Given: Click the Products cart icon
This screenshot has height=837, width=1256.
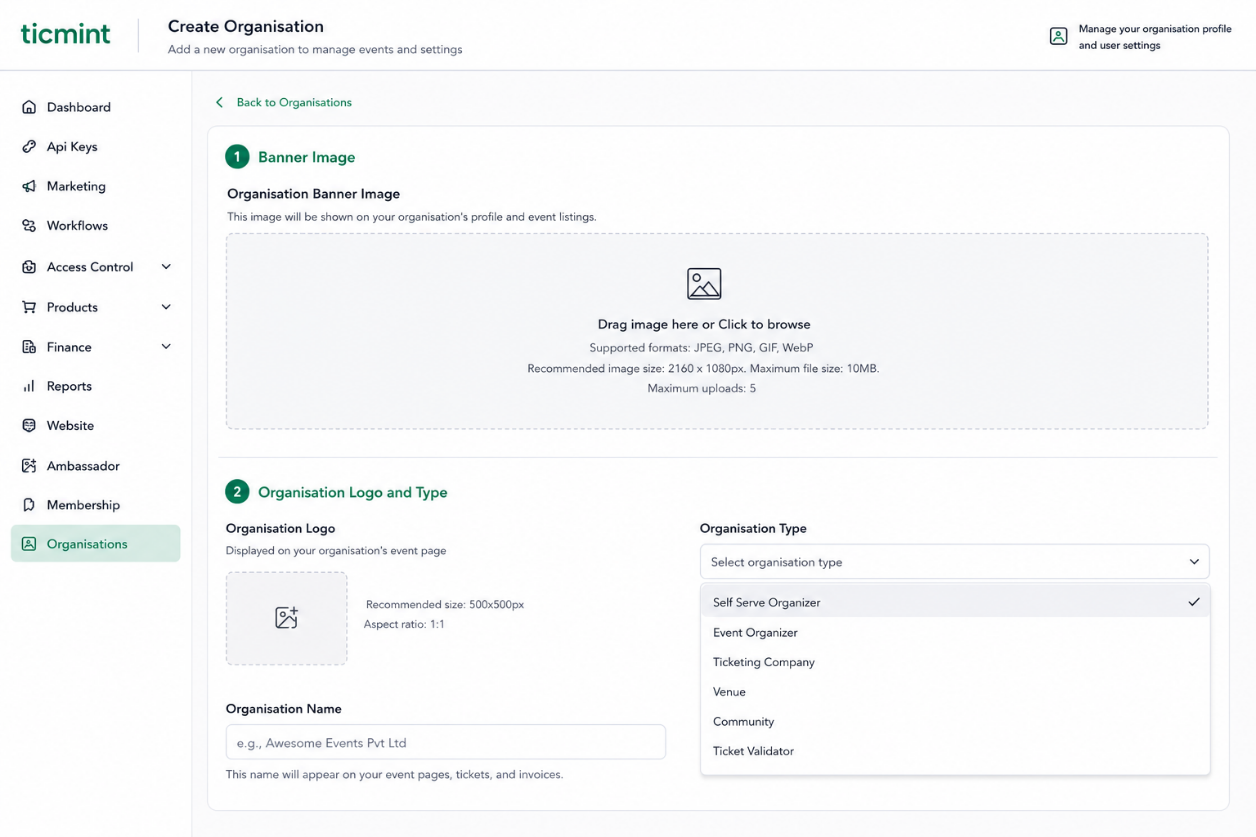Looking at the screenshot, I should 29,307.
